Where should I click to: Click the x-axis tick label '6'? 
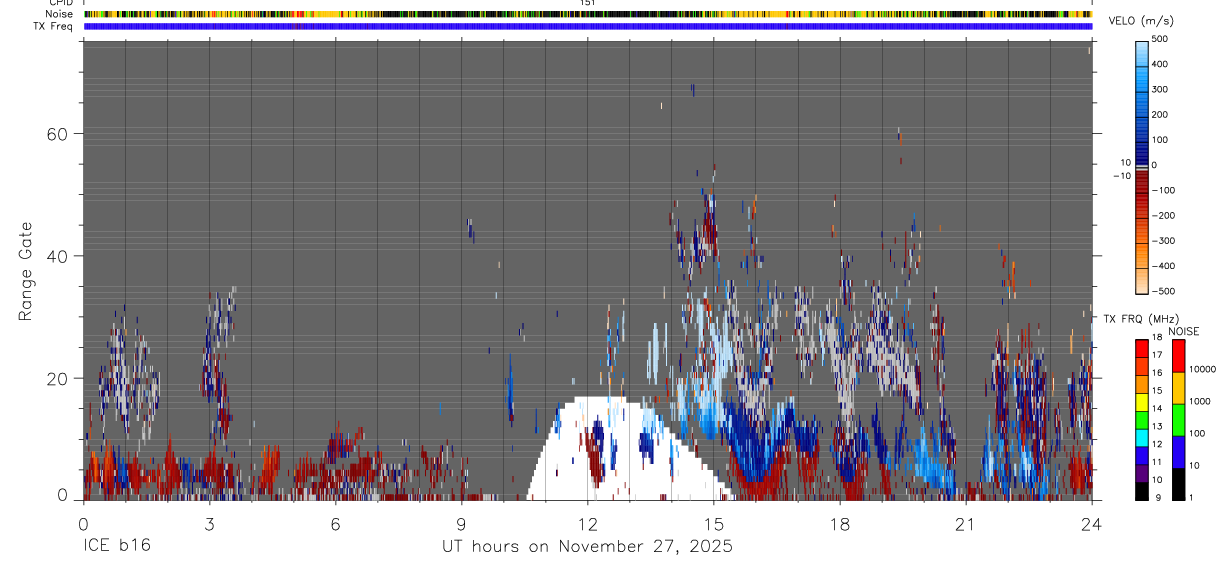point(335,525)
